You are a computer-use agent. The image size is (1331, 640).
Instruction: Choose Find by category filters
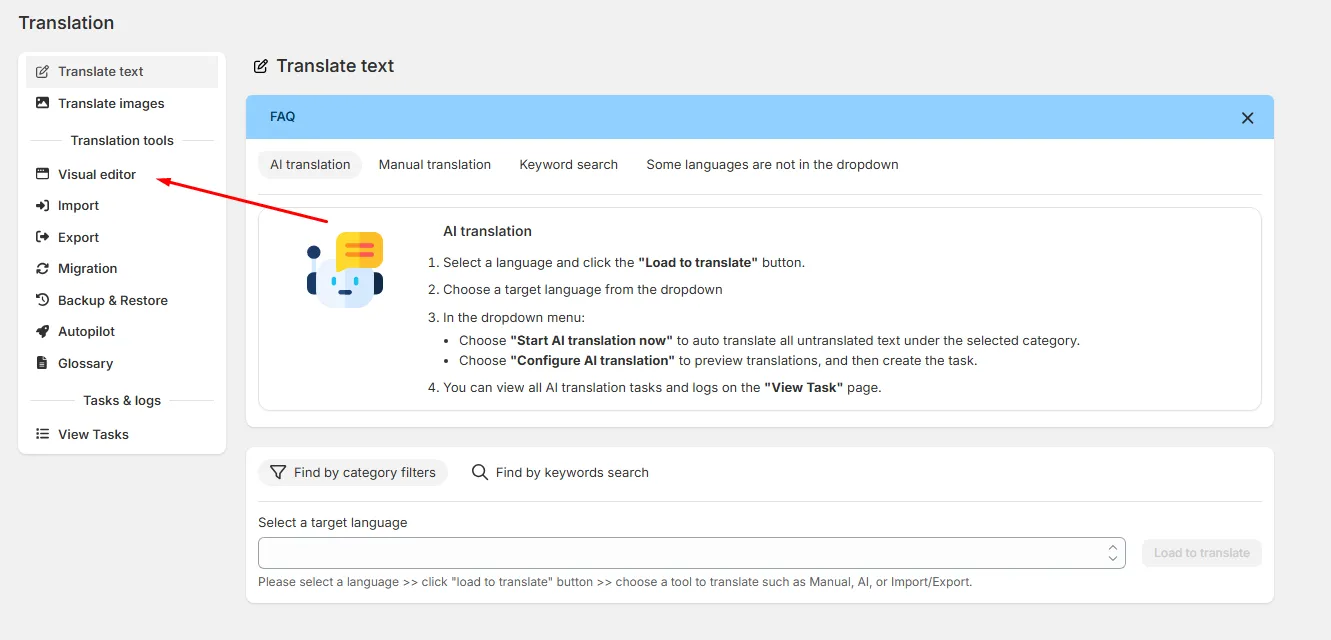(x=353, y=472)
